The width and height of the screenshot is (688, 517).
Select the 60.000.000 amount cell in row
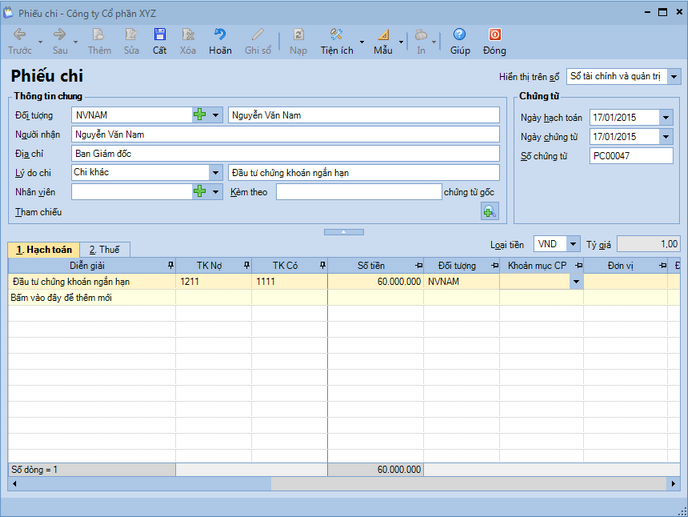coord(376,282)
